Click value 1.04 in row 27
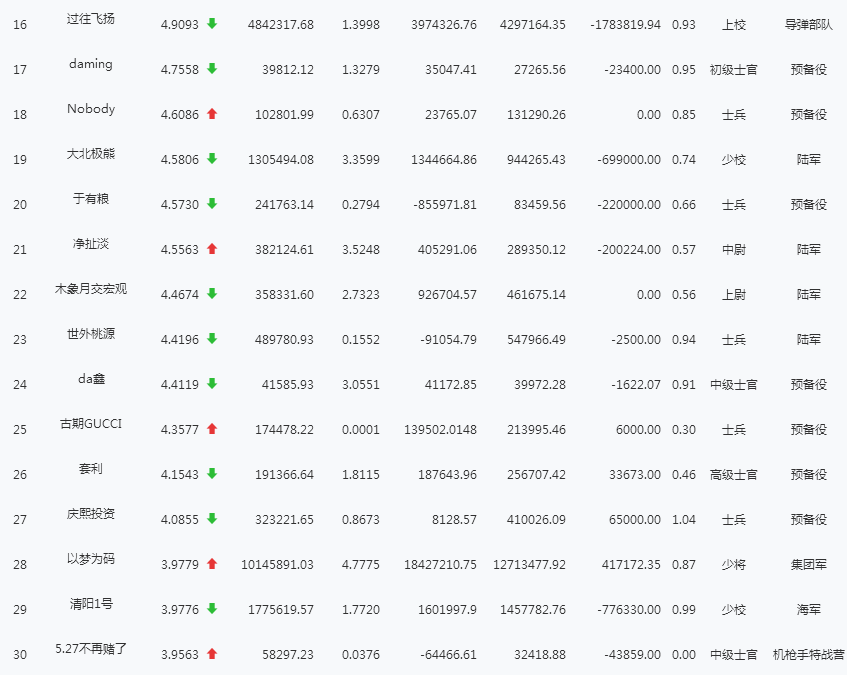 (x=684, y=519)
